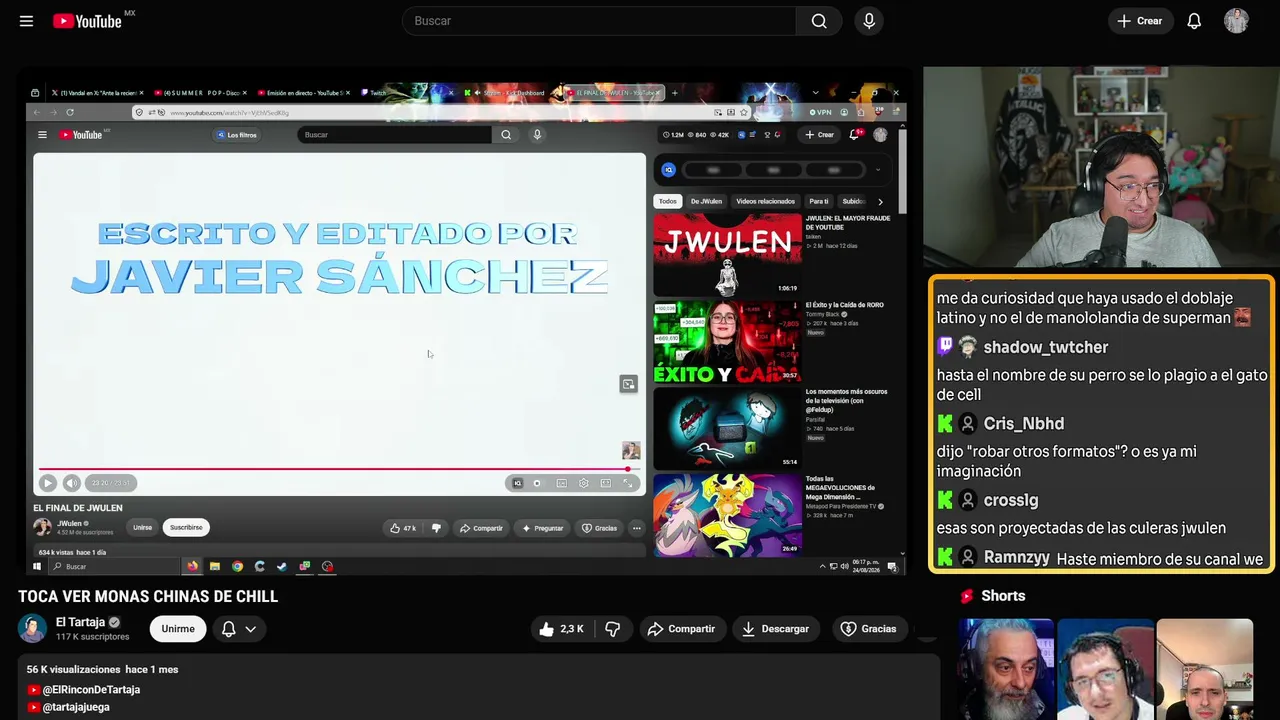1280x720 pixels.
Task: Select the De JWulen filter chip
Action: pos(706,201)
